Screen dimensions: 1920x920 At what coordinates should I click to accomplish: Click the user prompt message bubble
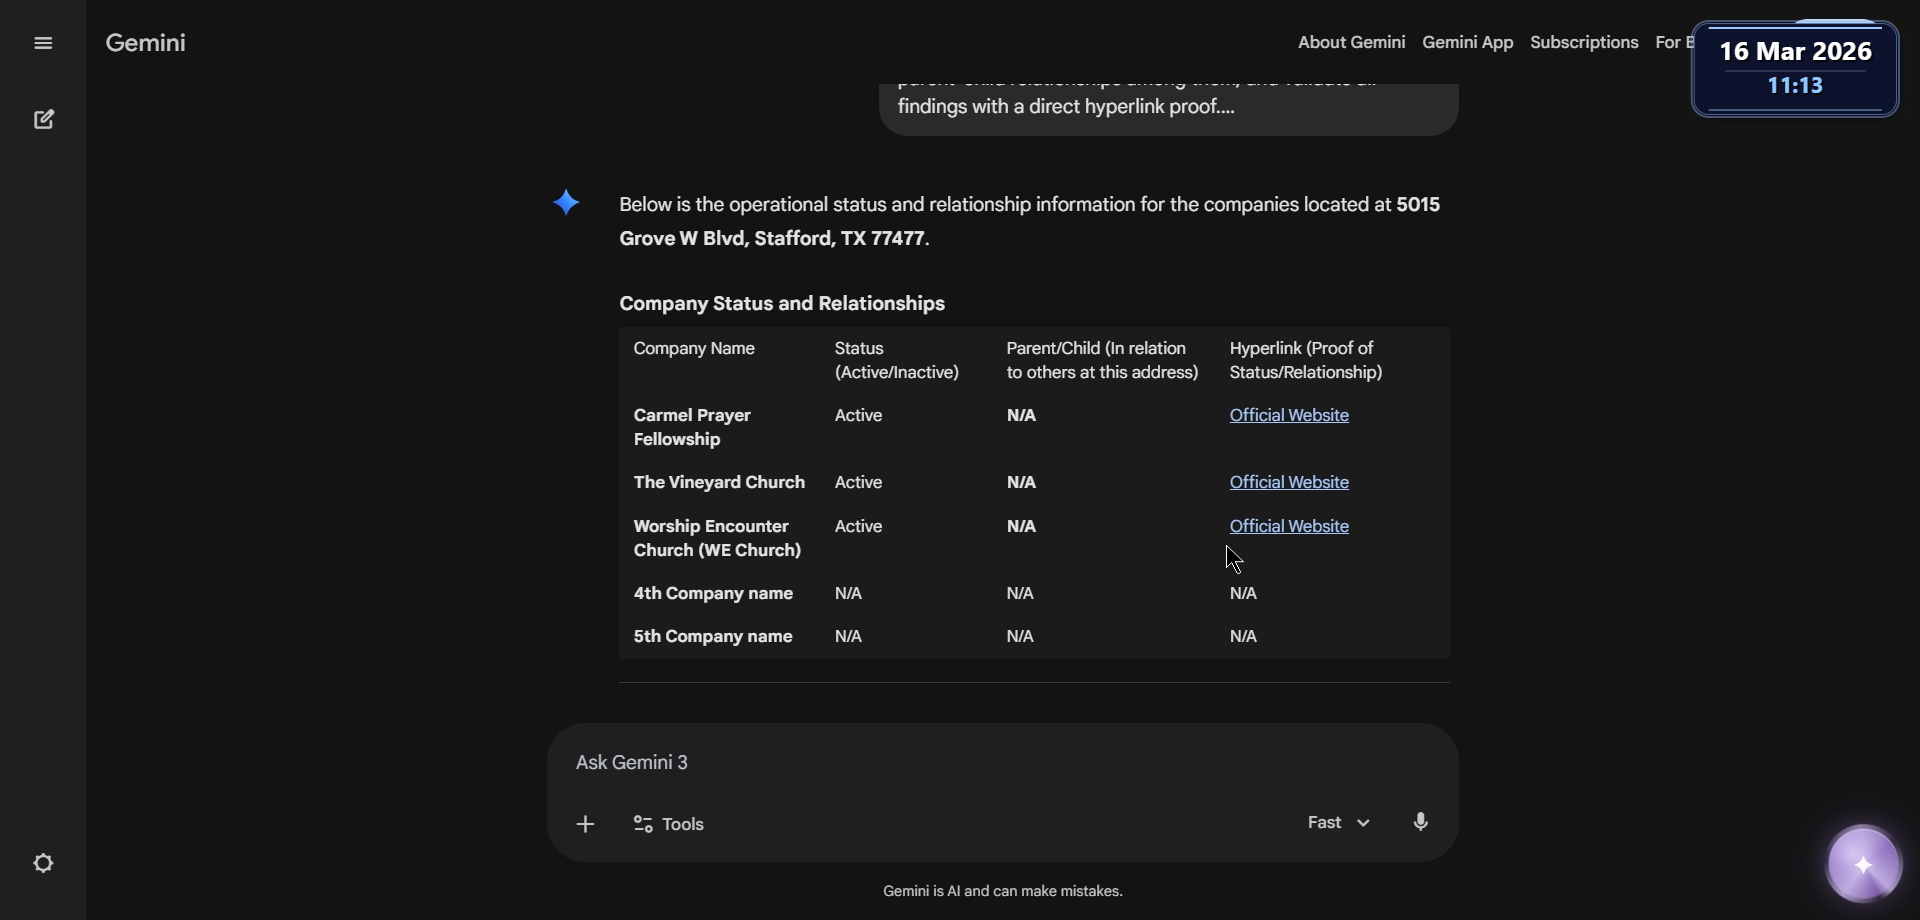point(1167,107)
